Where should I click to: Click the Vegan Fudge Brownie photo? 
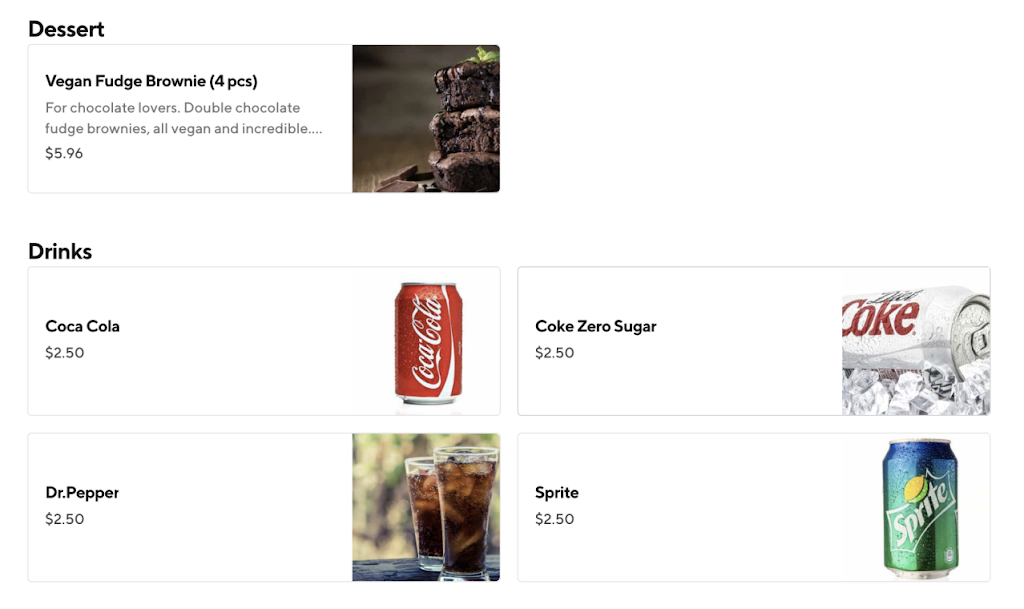(426, 118)
